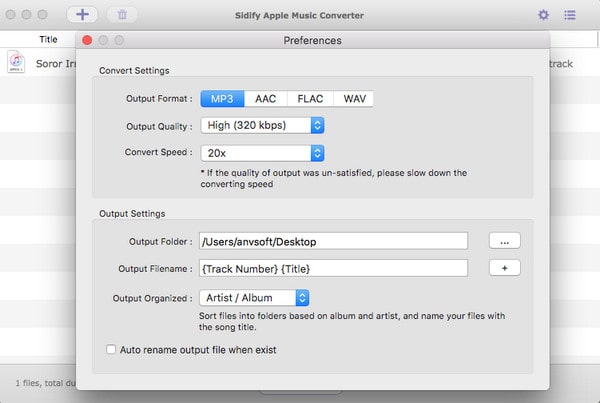Image resolution: width=600 pixels, height=403 pixels.
Task: Add files with the plus toolbar button
Action: click(82, 15)
